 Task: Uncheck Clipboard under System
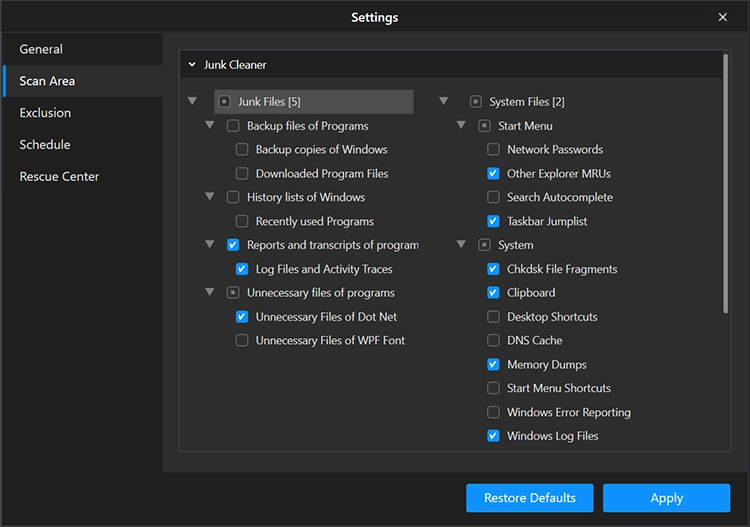click(493, 293)
